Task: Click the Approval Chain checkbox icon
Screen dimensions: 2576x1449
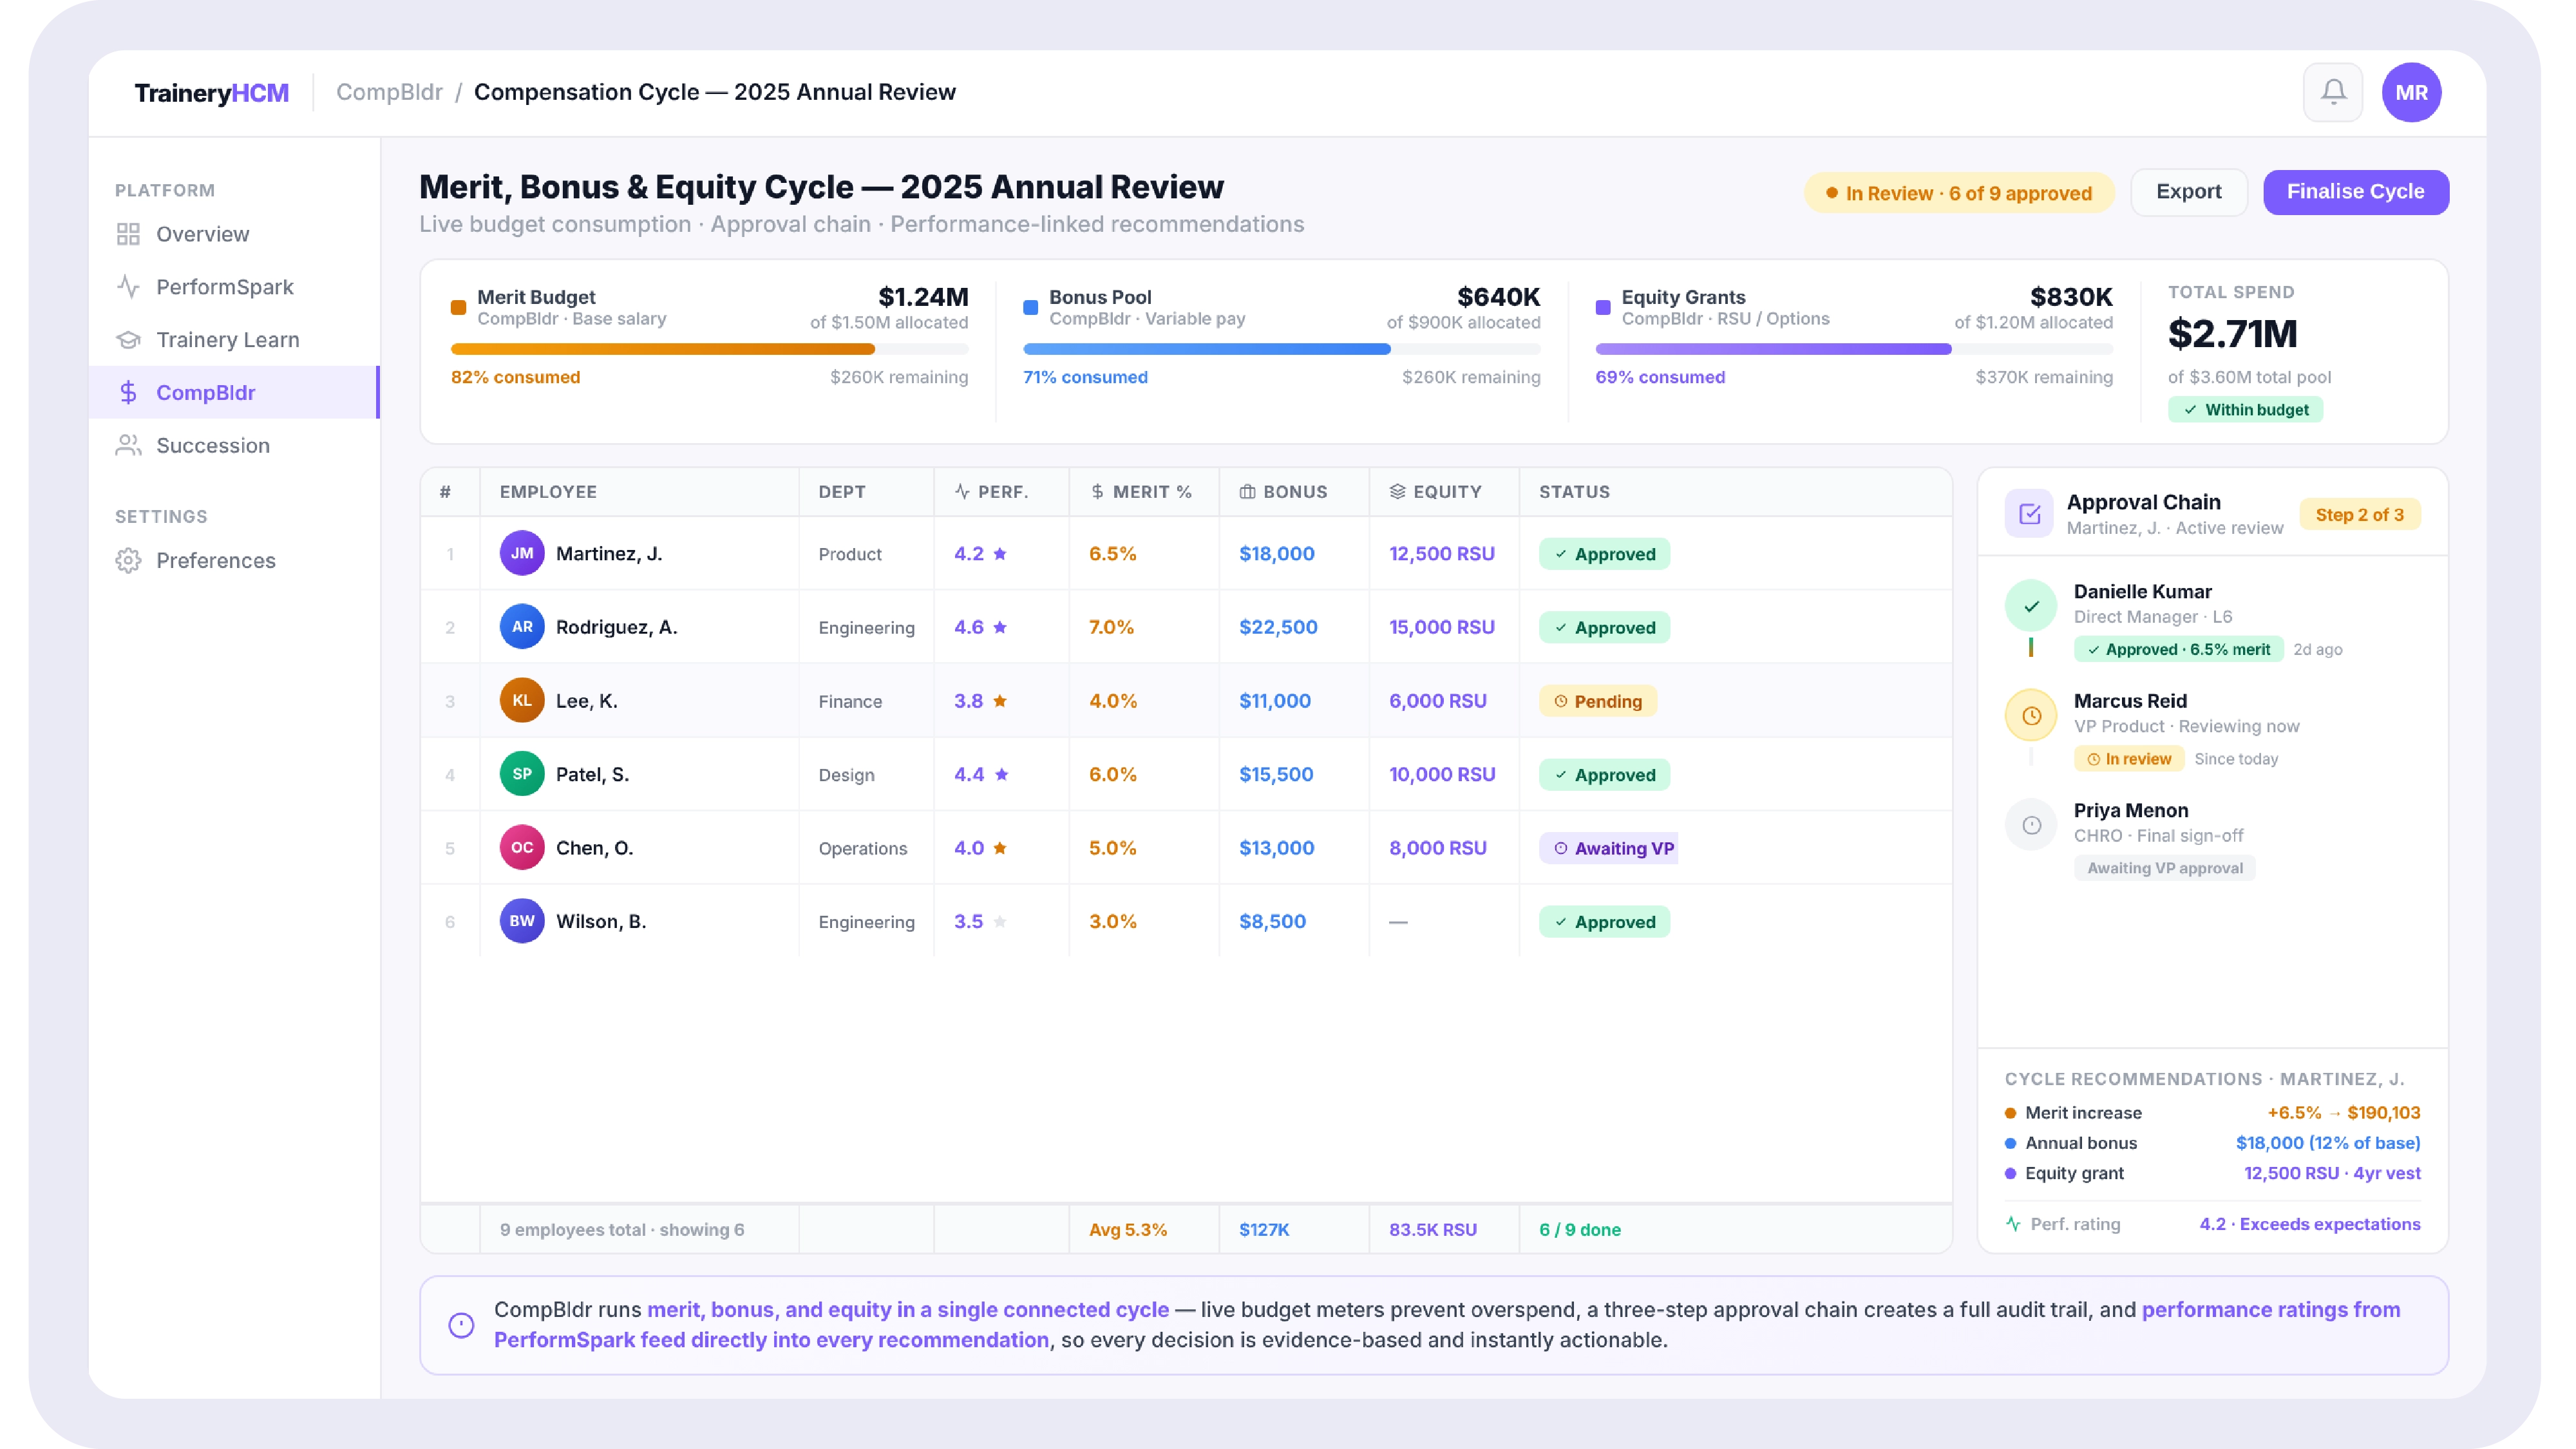Action: 2029,514
